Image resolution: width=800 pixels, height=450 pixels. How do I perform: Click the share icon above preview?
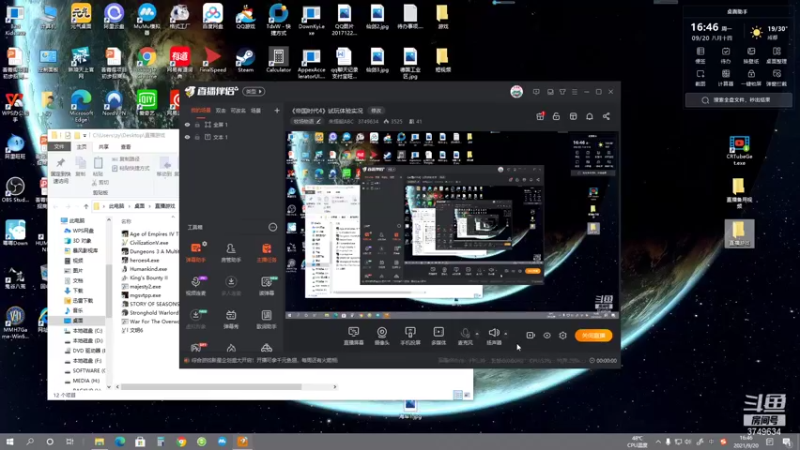(x=606, y=116)
